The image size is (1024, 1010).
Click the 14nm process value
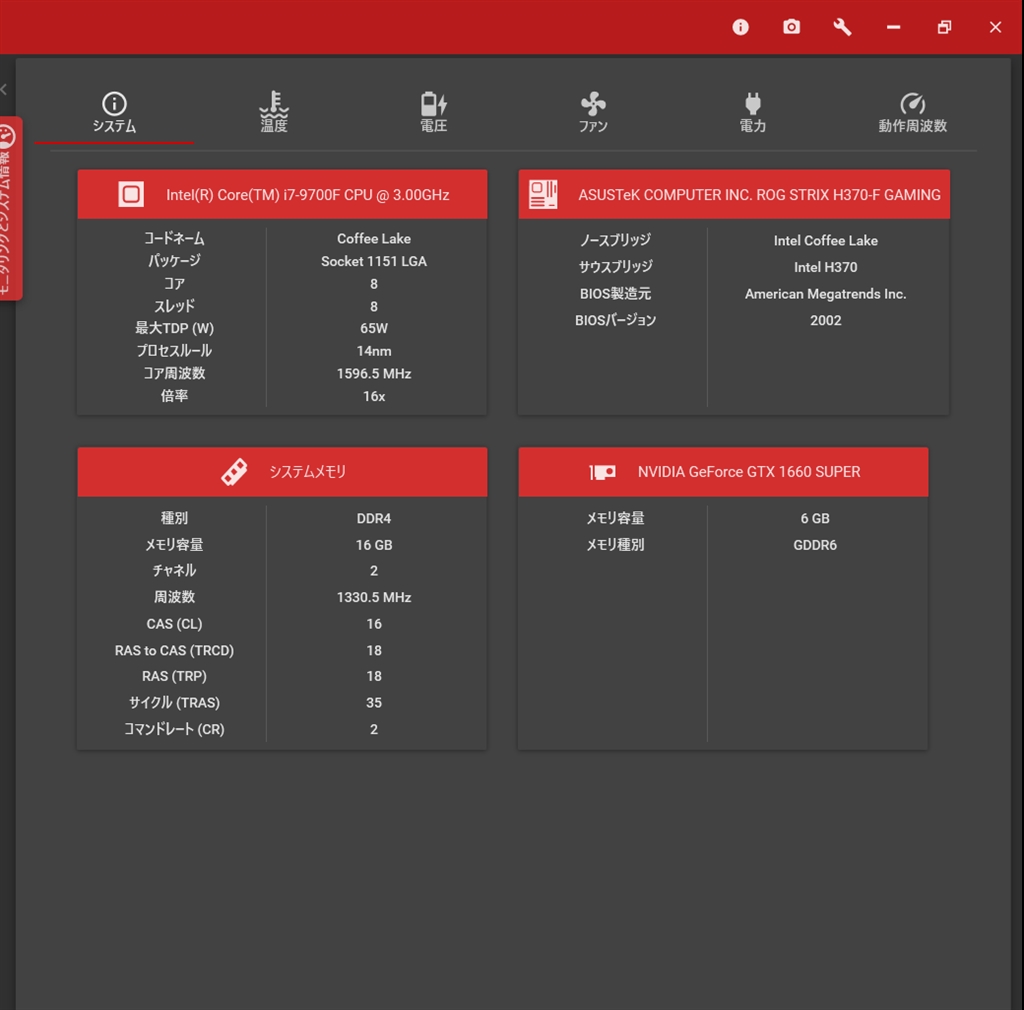click(374, 351)
